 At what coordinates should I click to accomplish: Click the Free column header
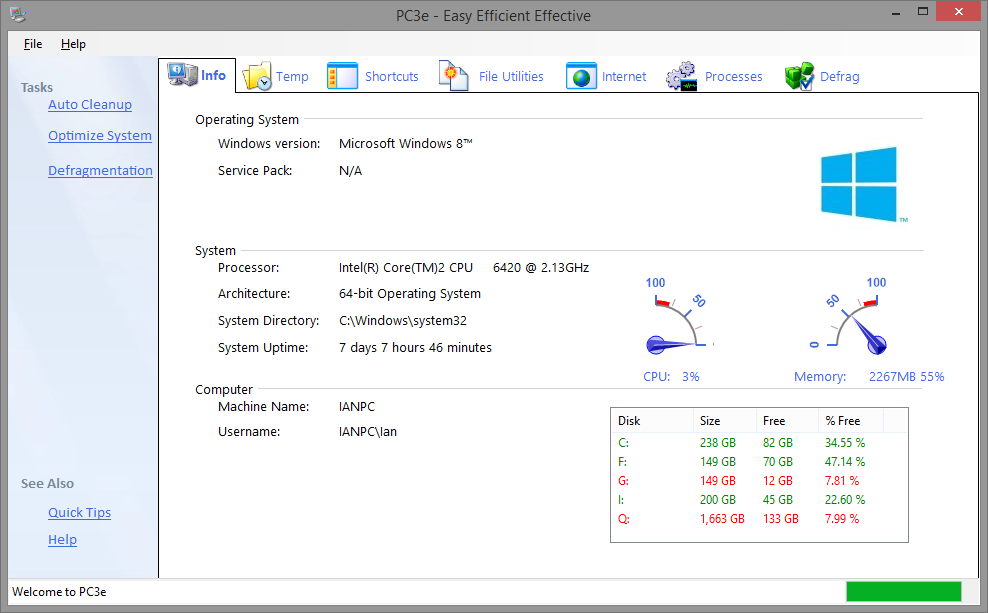click(x=787, y=420)
